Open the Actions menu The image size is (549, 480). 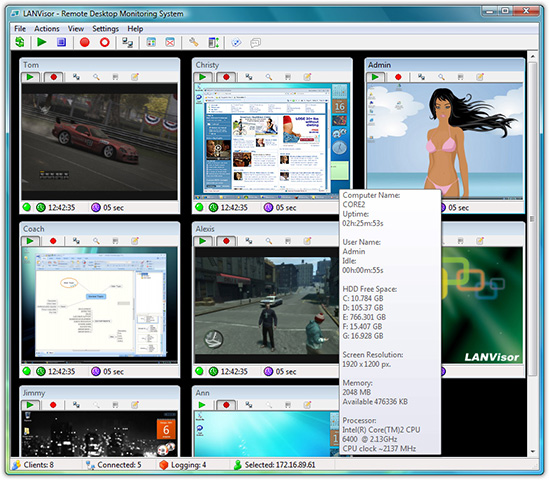47,29
